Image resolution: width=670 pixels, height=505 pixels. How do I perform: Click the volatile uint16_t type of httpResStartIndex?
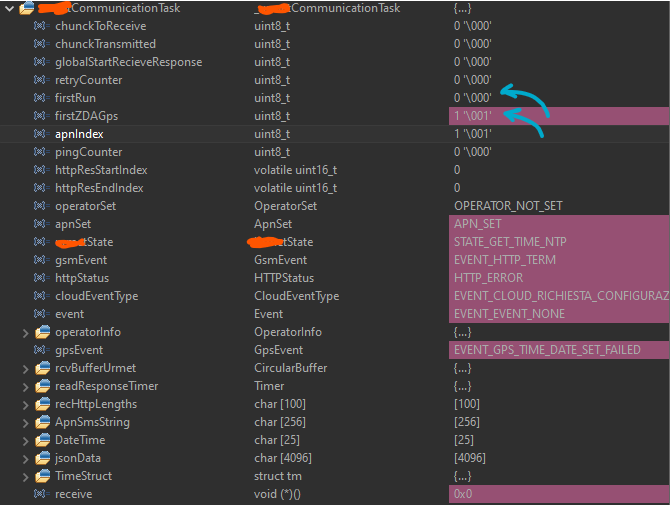[296, 170]
